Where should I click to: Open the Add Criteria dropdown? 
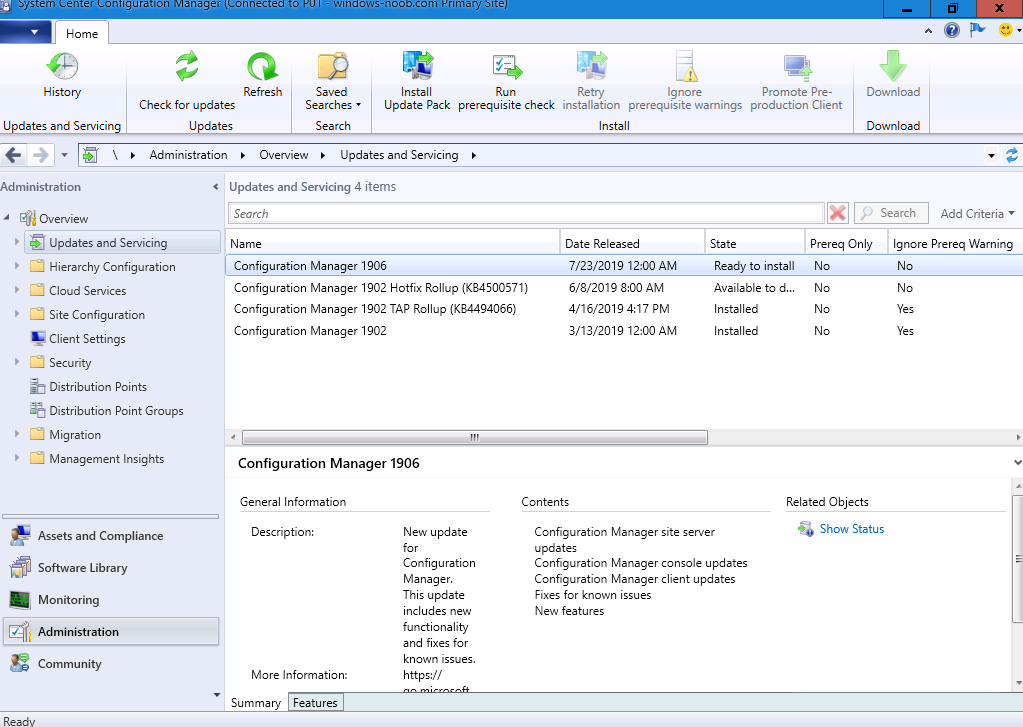point(977,213)
